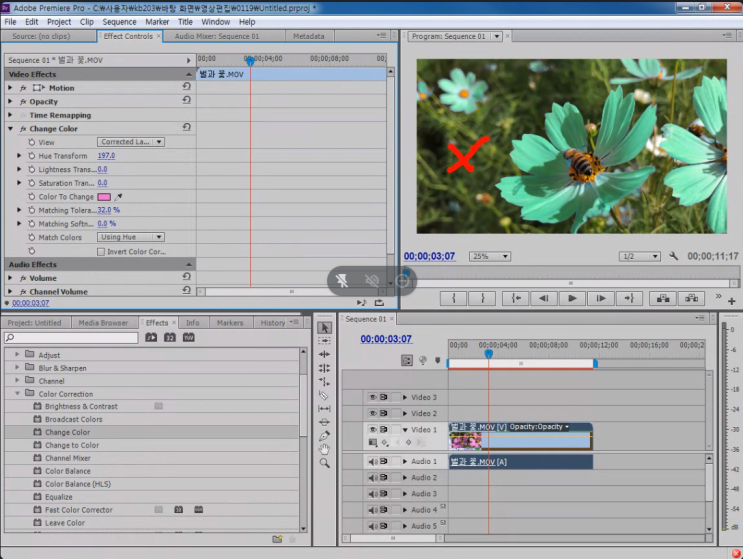Choose the Zoom magnifier tool
The image size is (743, 559).
tap(325, 463)
